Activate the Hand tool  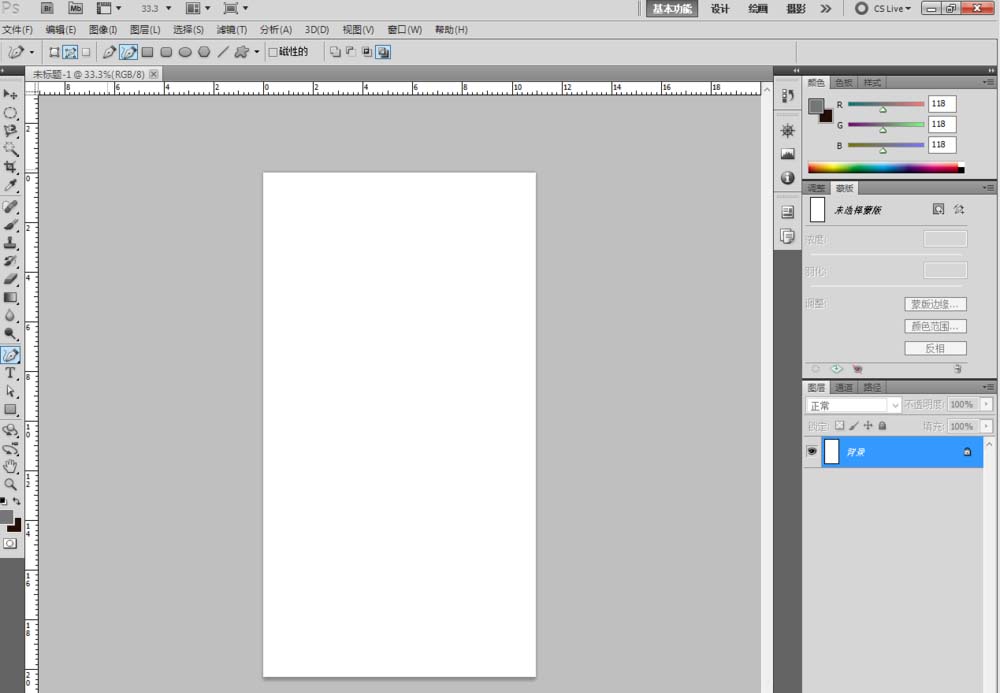coord(11,466)
